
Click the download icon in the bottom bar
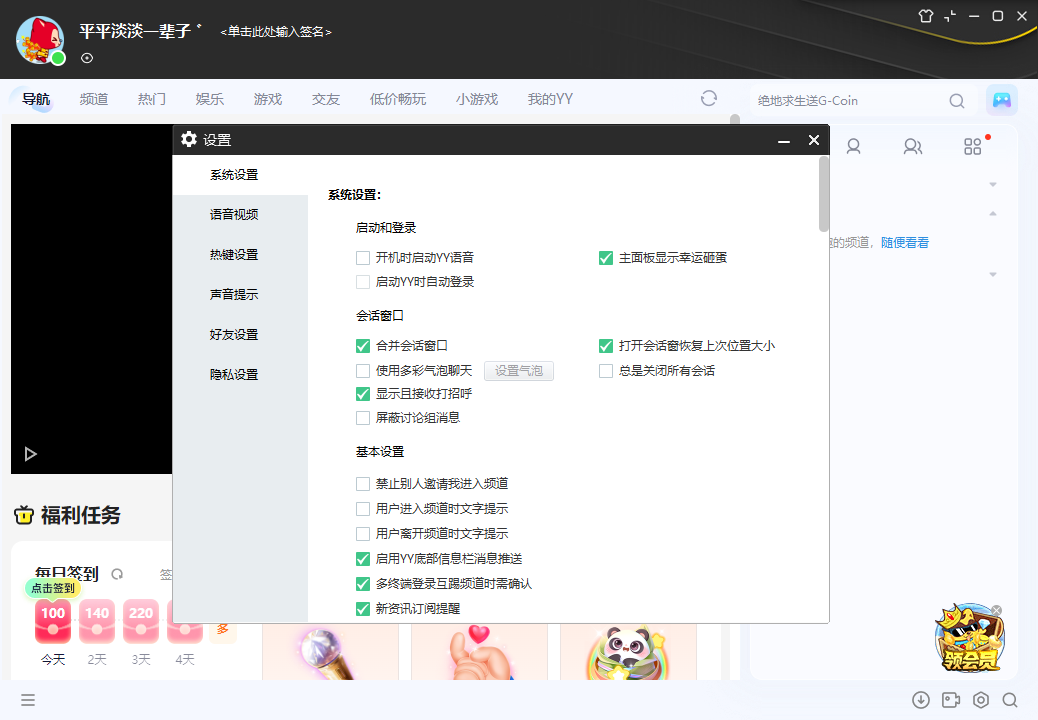(921, 700)
